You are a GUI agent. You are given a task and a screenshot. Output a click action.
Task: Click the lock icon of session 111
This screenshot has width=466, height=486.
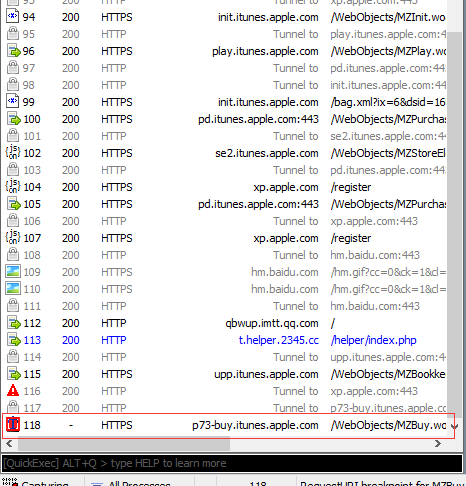pos(13,306)
